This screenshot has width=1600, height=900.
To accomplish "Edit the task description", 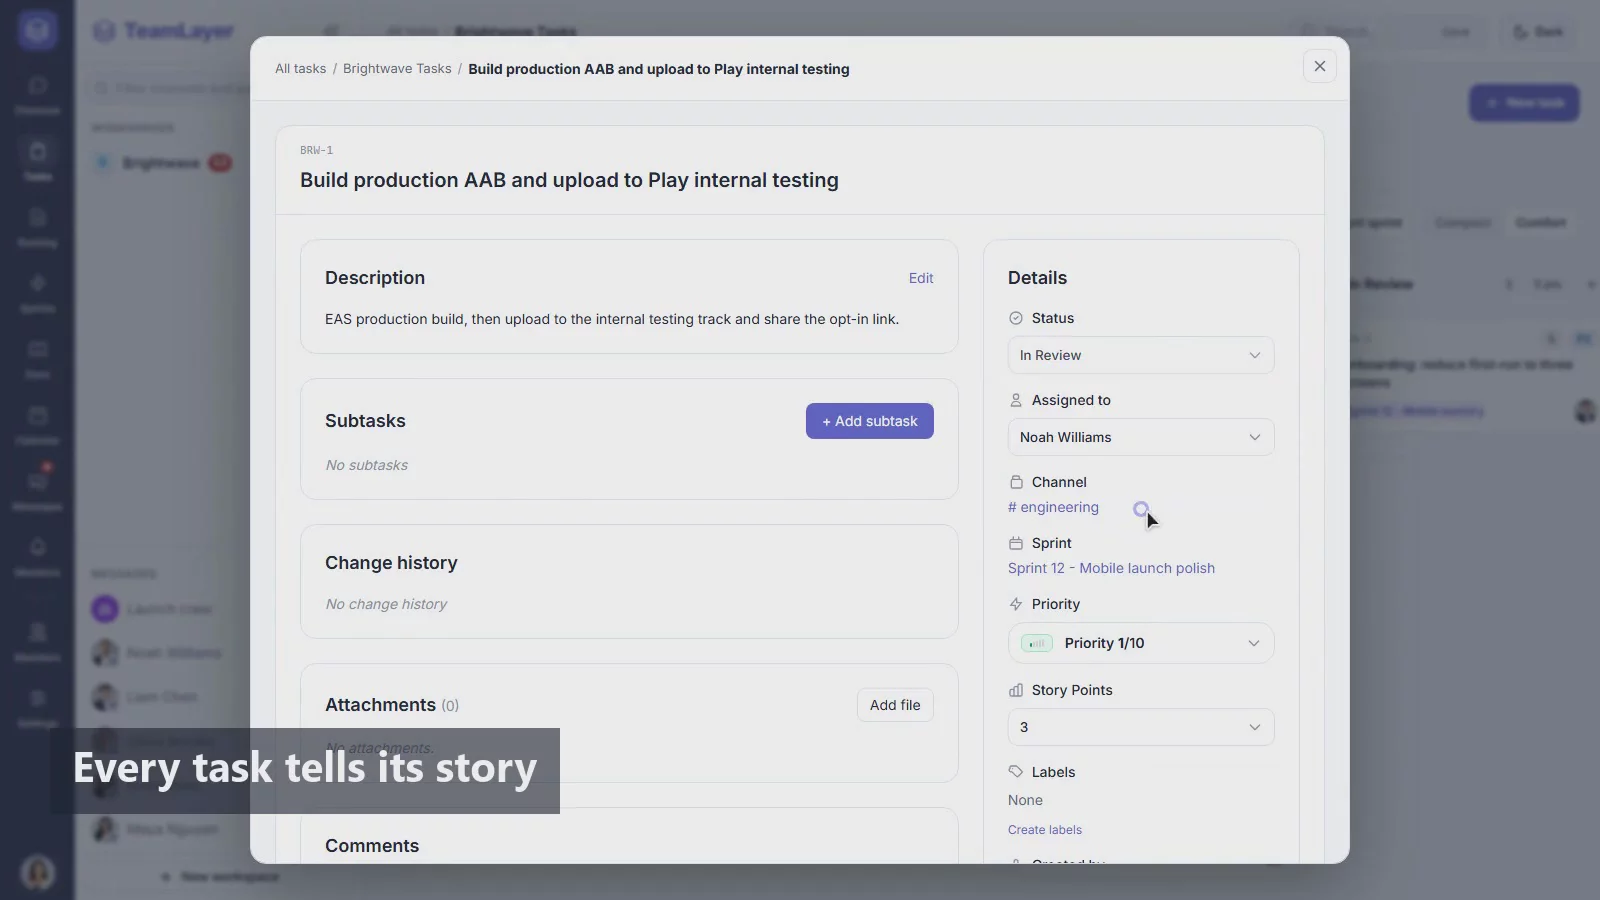I will [x=921, y=278].
